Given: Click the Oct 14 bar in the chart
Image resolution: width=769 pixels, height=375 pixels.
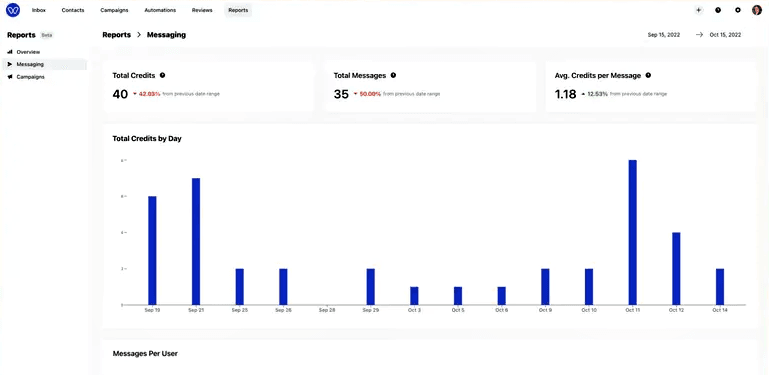Looking at the screenshot, I should (720, 287).
